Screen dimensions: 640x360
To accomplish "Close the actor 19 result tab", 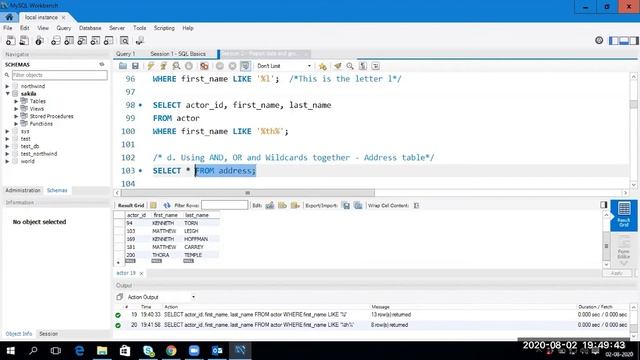I will tap(141, 273).
